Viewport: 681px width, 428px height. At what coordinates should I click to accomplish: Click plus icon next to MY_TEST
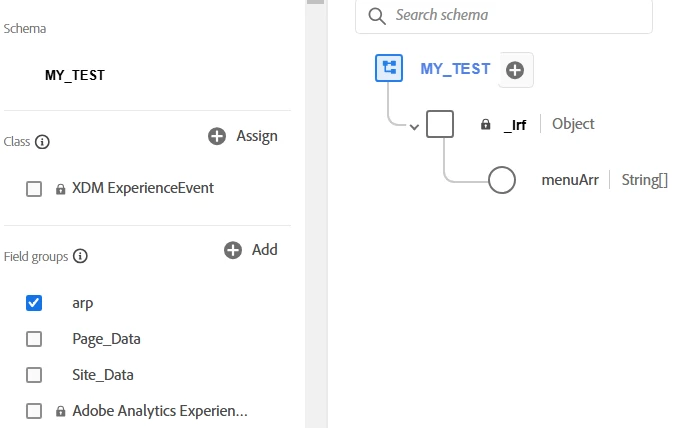515,70
